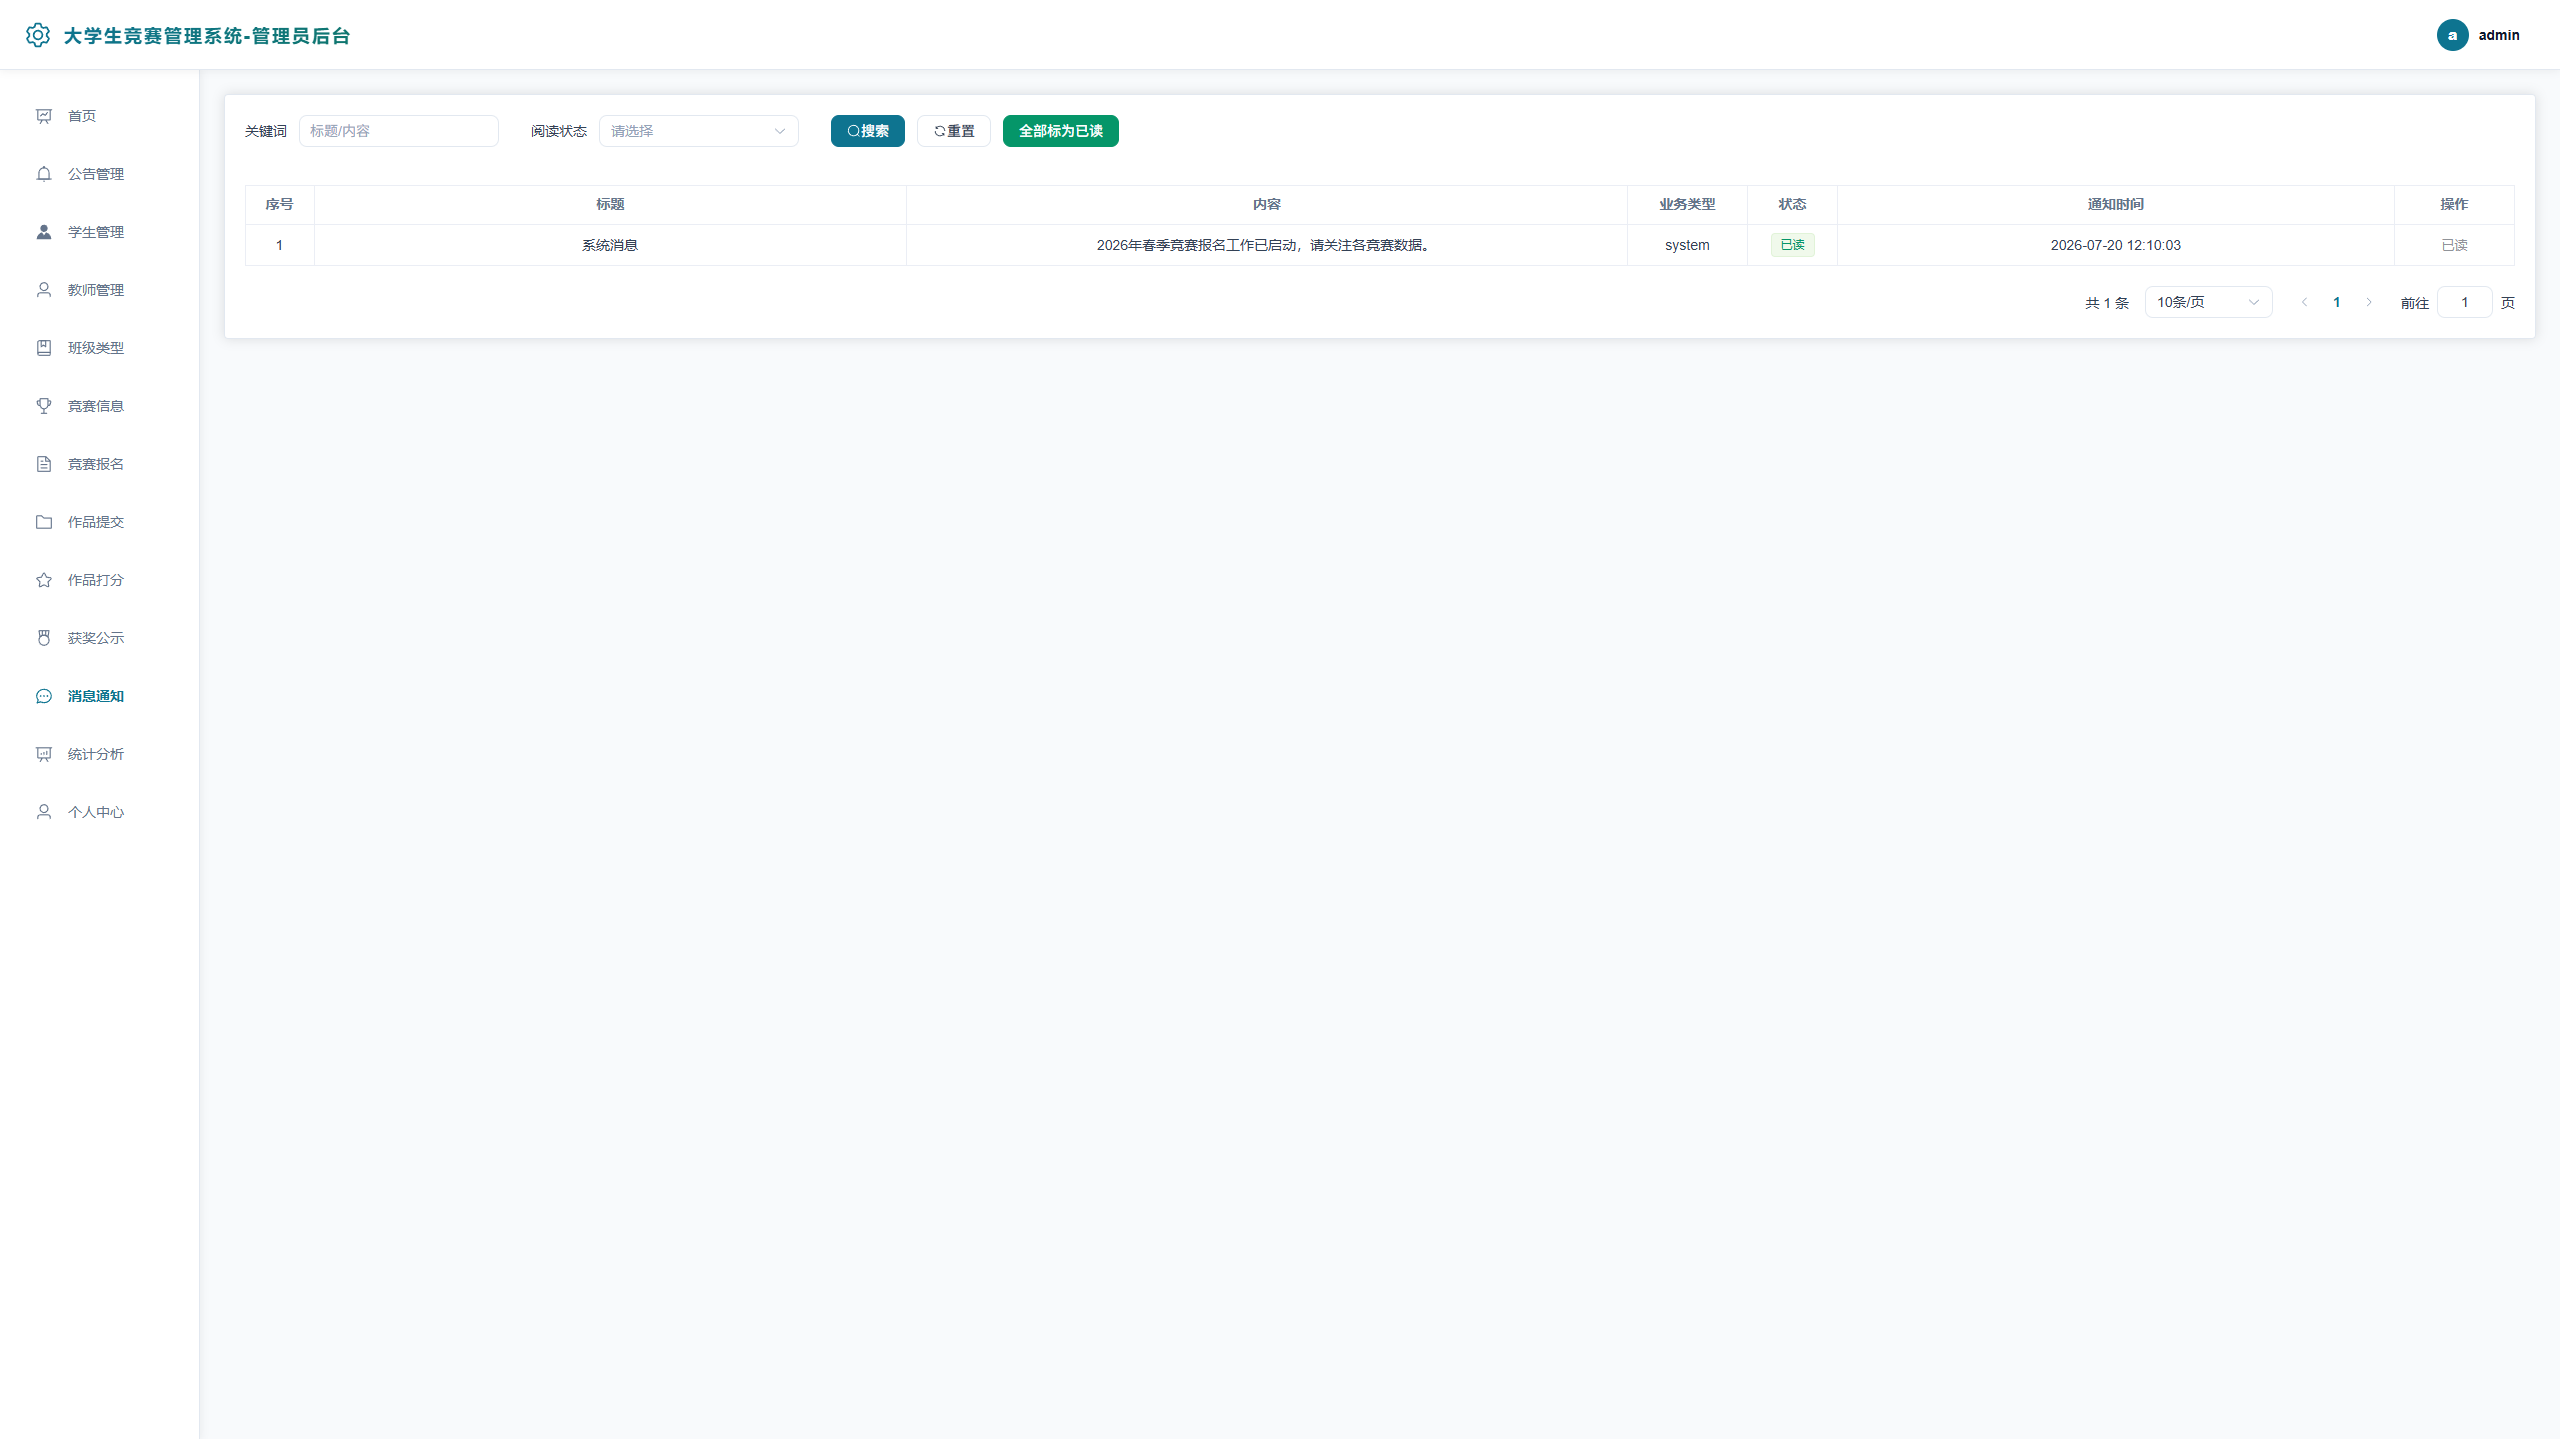Click the document icon for 竞赛报名
Image resolution: width=2560 pixels, height=1439 pixels.
pos(44,464)
